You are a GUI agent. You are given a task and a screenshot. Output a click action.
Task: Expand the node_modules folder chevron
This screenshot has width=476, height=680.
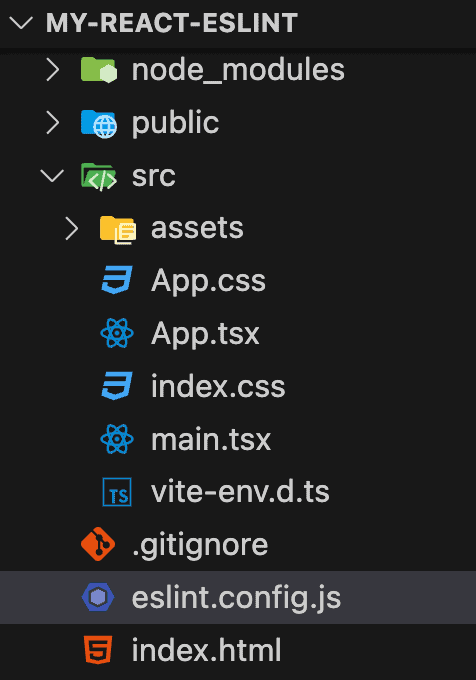coord(52,70)
